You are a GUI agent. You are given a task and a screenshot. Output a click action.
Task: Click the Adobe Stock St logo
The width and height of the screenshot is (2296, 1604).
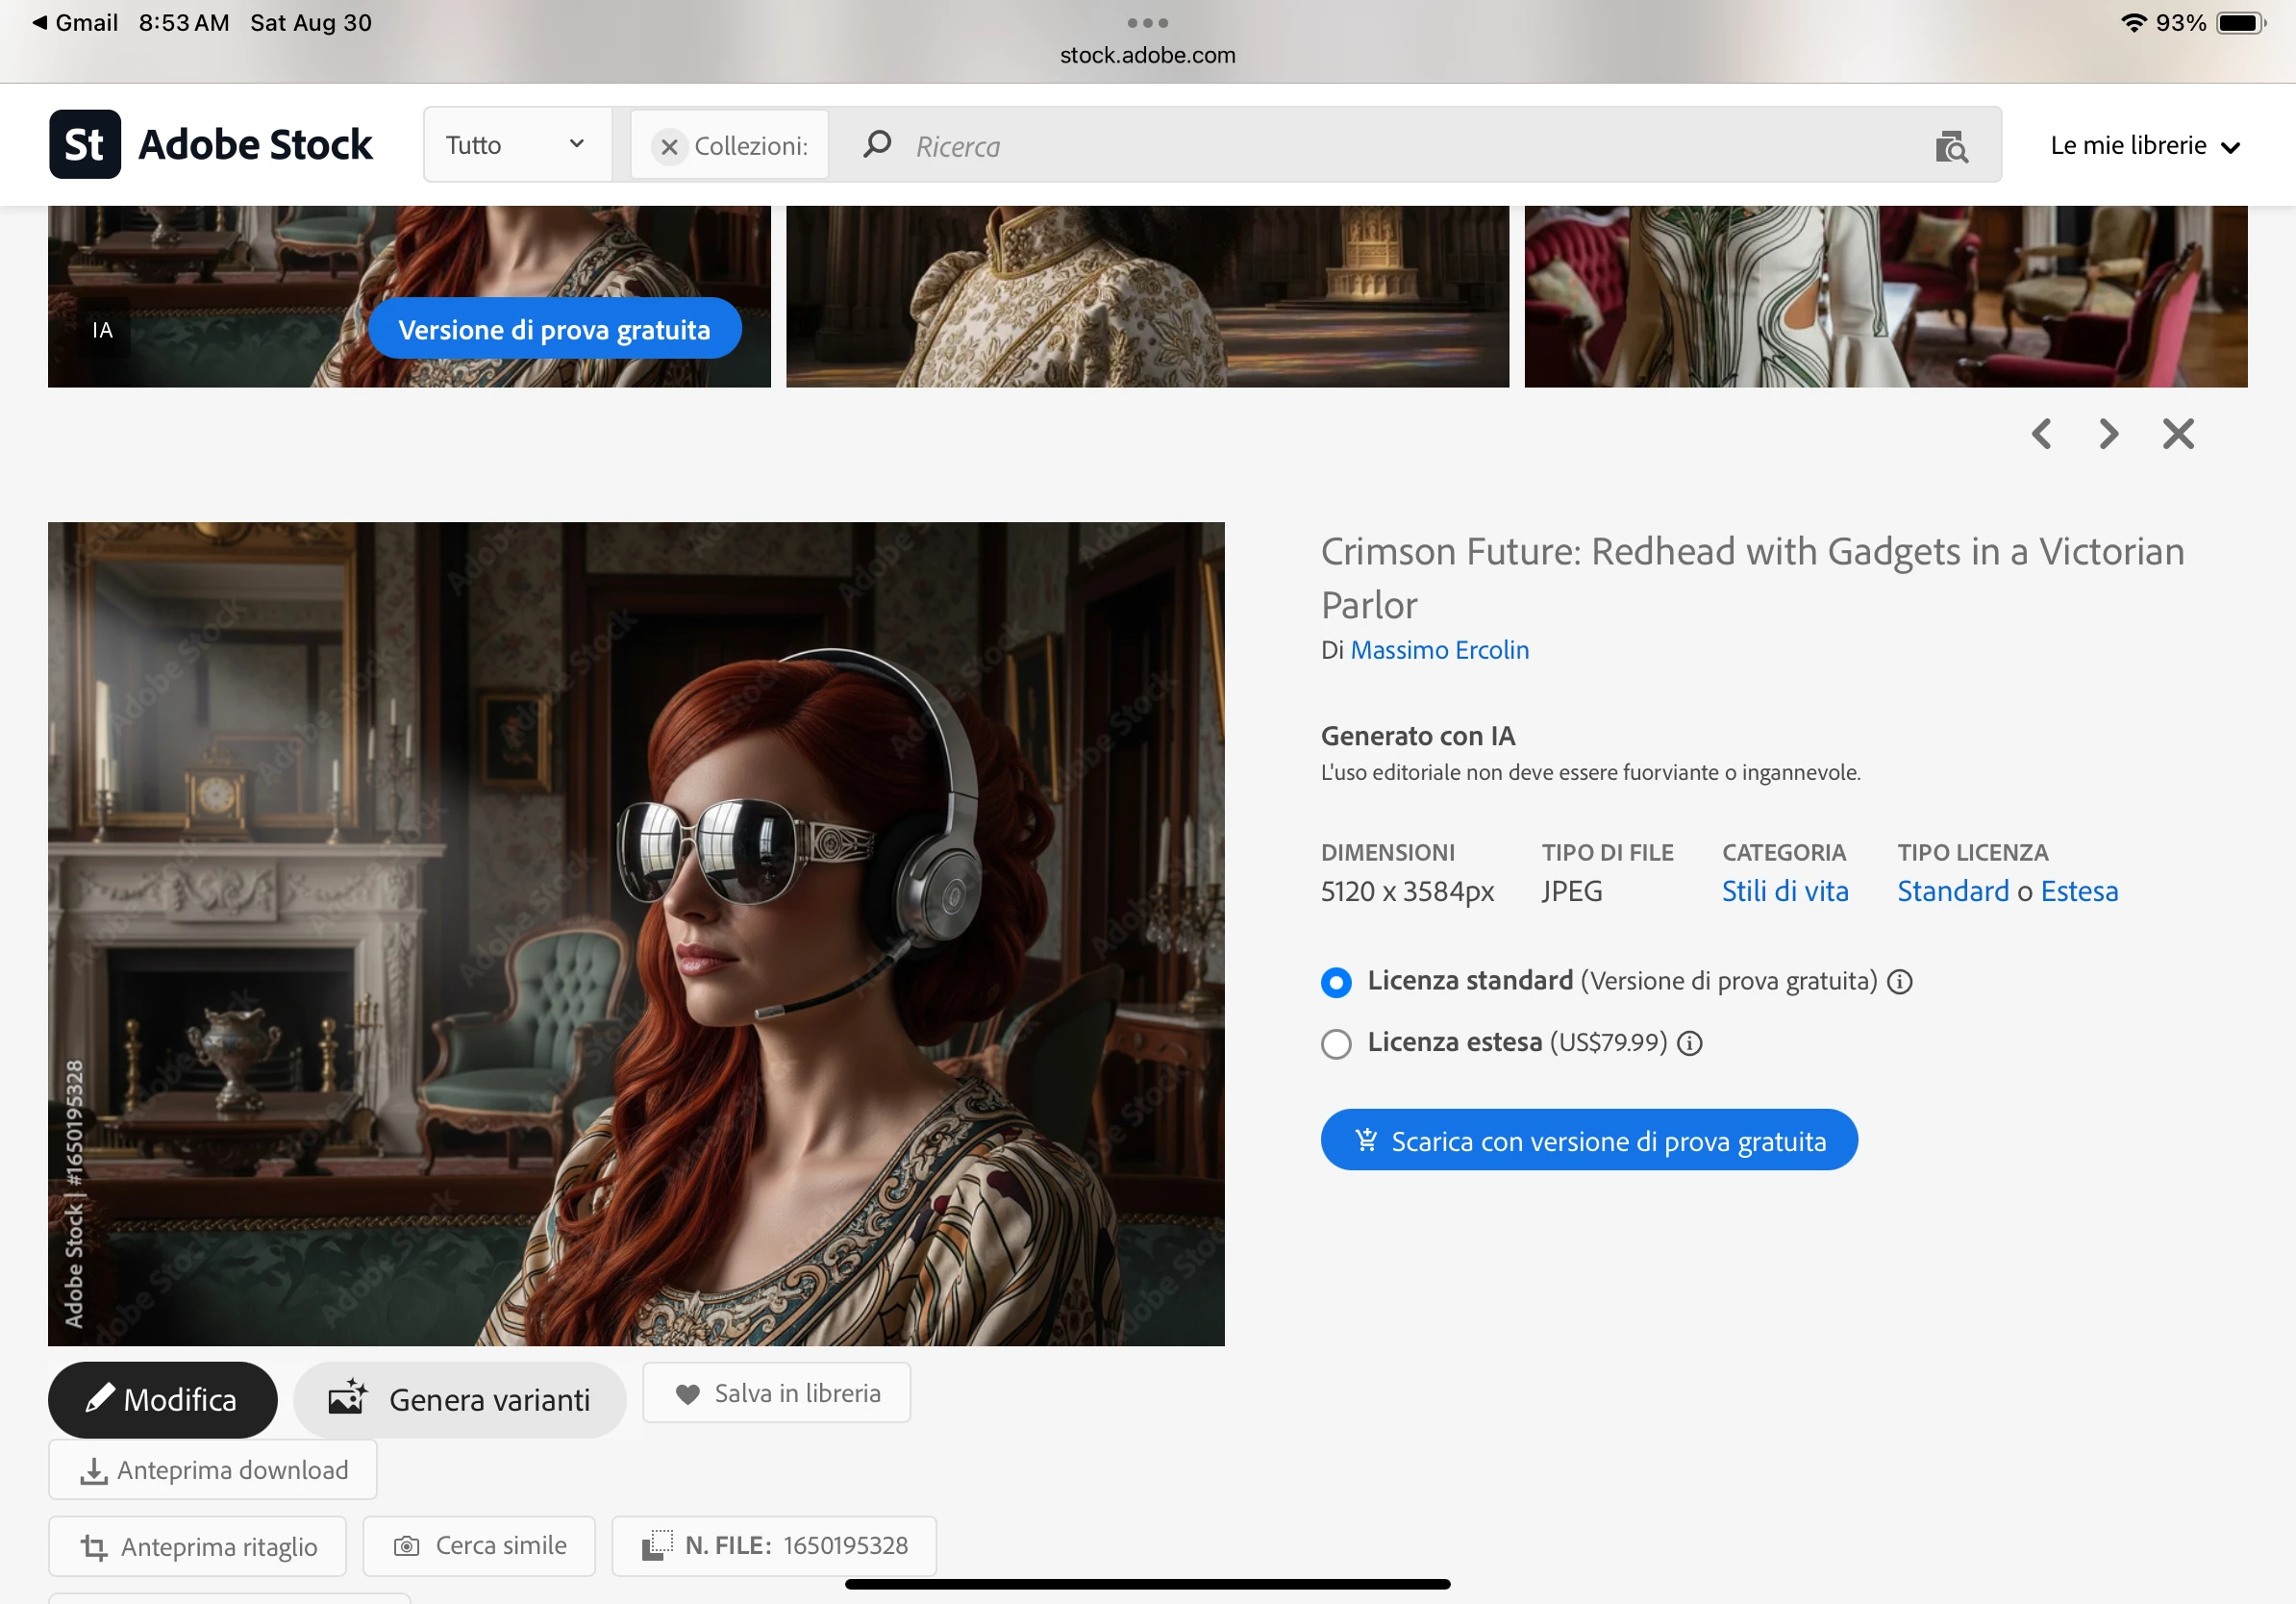(x=85, y=145)
